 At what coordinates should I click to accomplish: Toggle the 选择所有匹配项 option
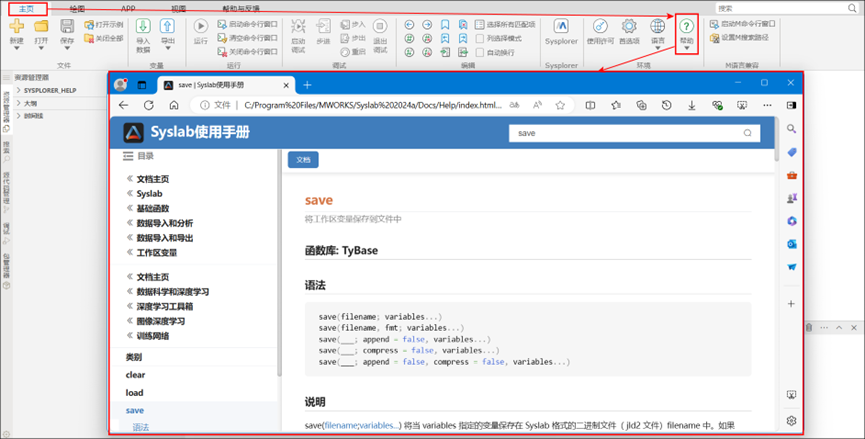[505, 24]
